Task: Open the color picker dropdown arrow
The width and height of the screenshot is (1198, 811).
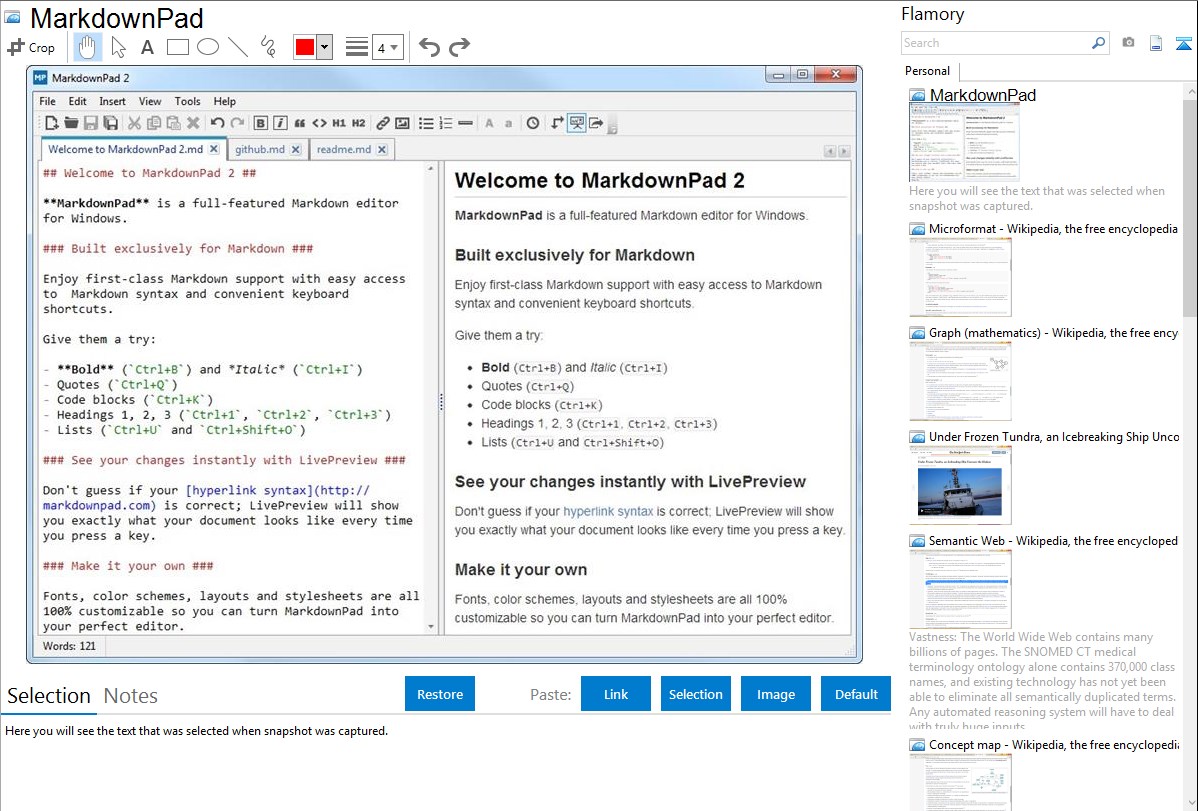Action: click(x=325, y=47)
